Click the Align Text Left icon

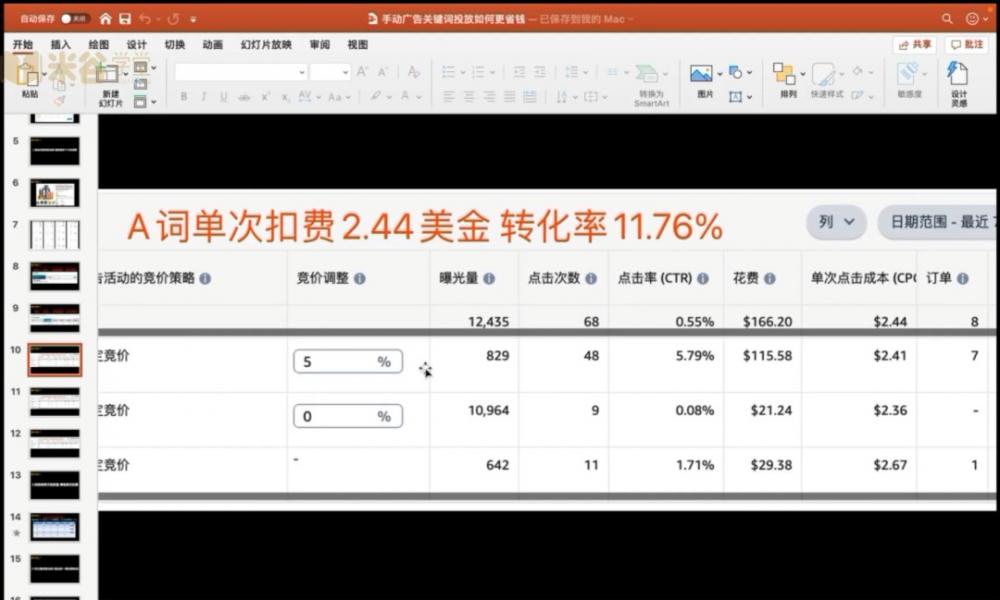(x=449, y=96)
